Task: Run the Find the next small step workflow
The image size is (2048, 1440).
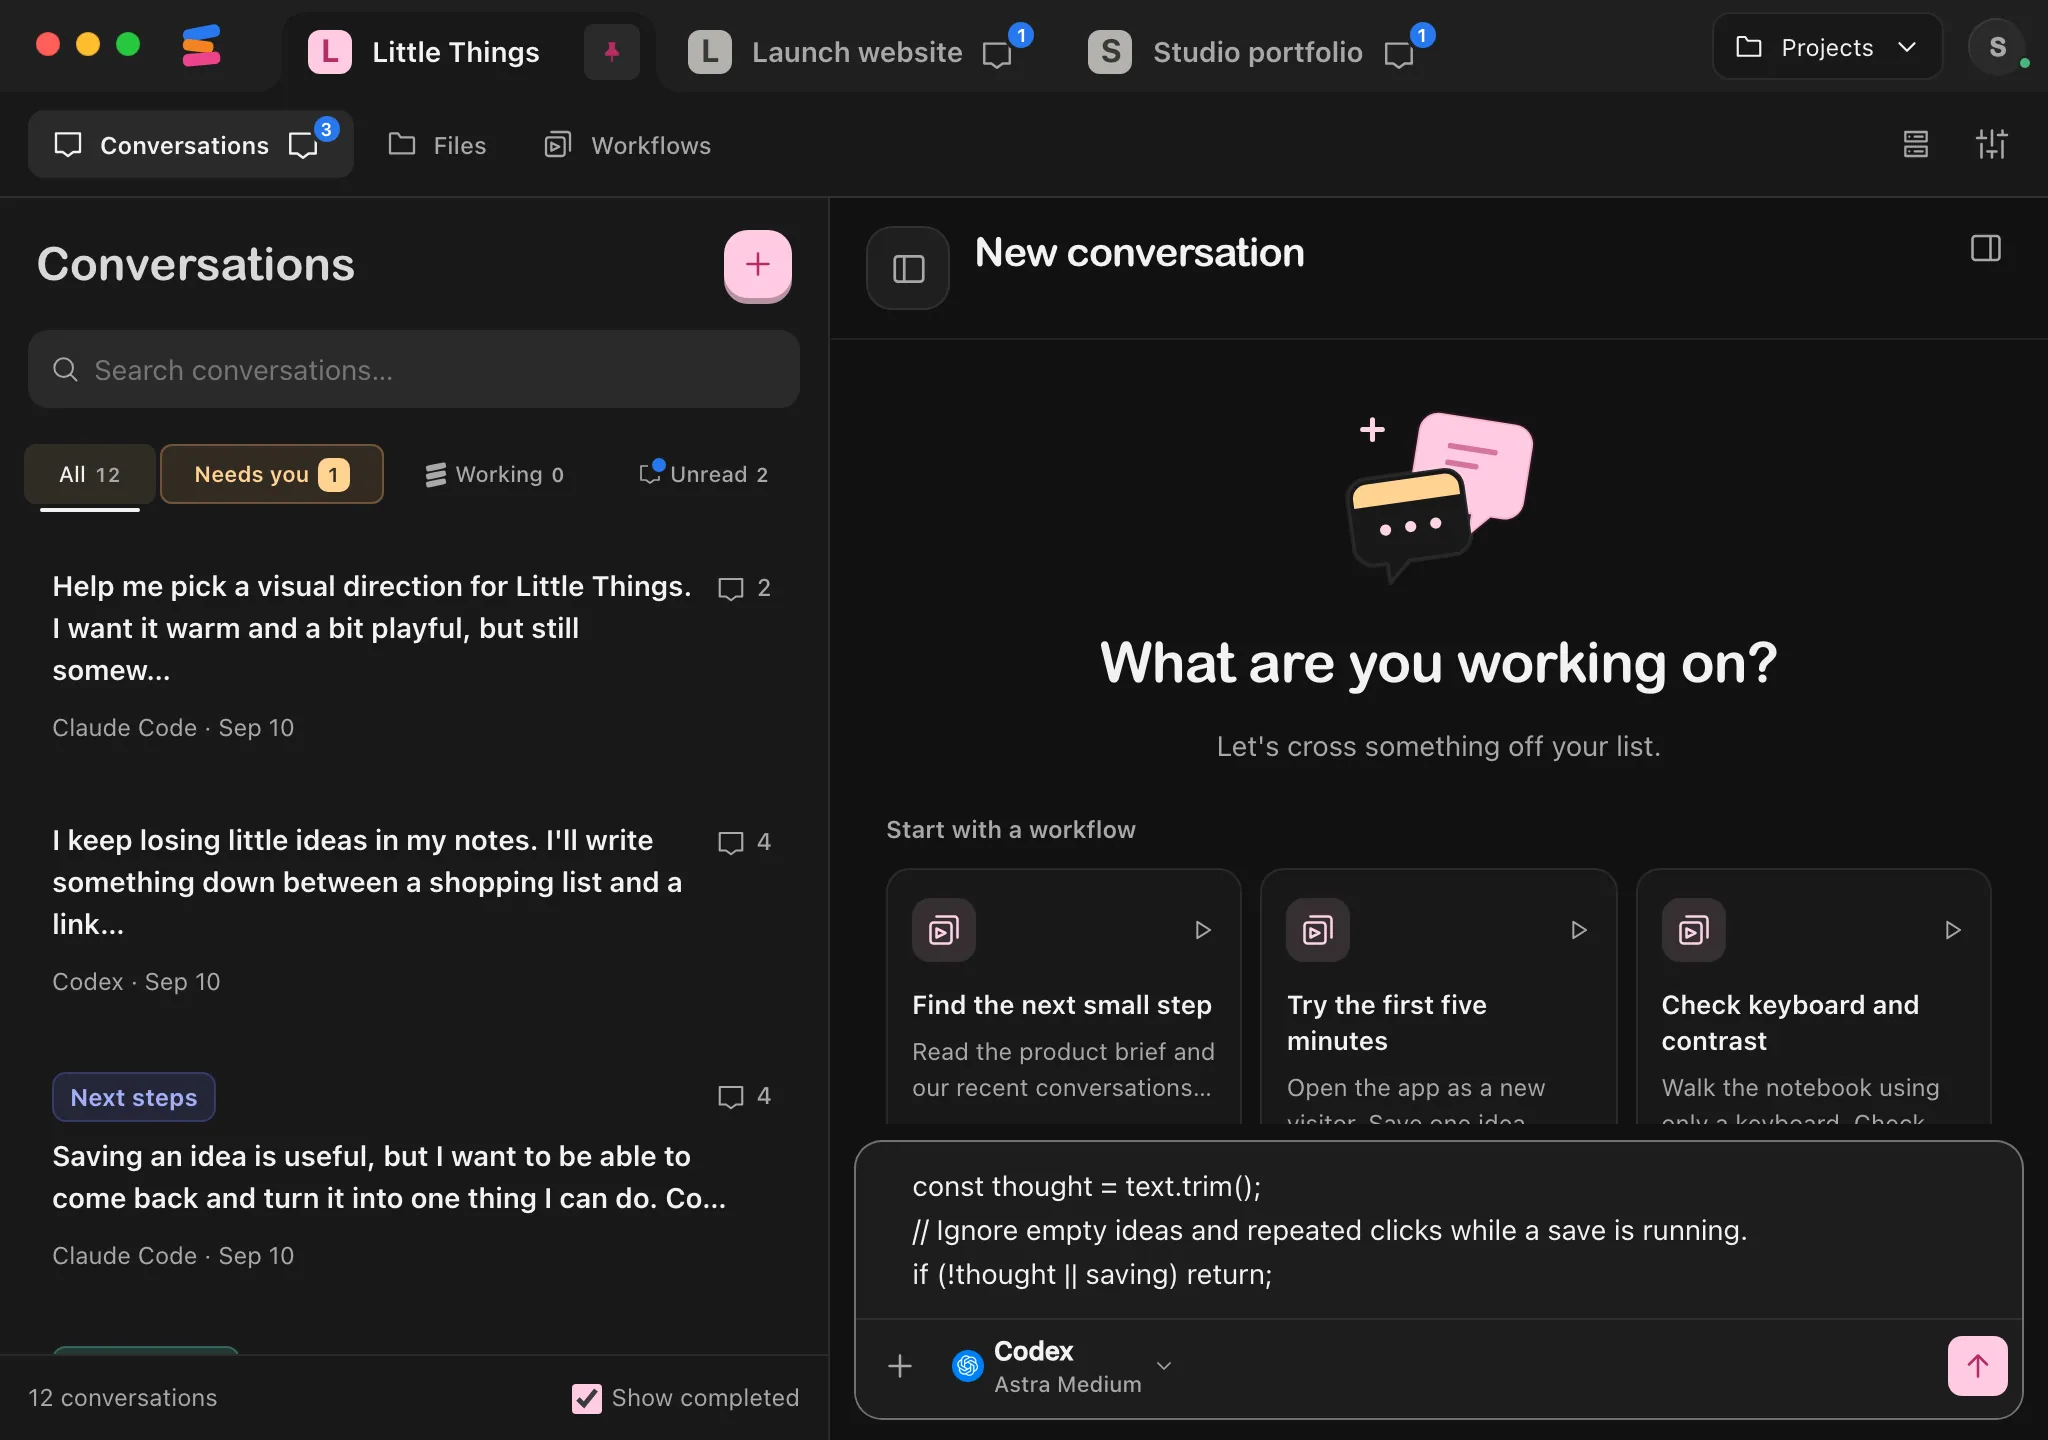Action: tap(1203, 930)
